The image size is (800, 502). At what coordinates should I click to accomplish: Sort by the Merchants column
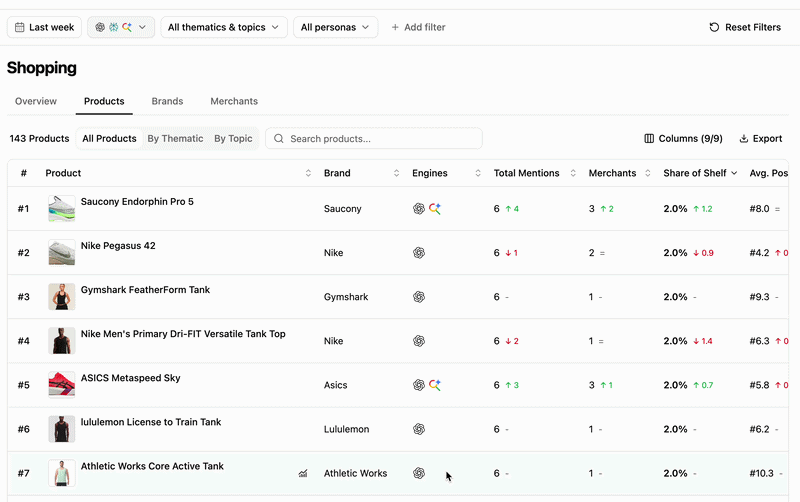point(647,173)
